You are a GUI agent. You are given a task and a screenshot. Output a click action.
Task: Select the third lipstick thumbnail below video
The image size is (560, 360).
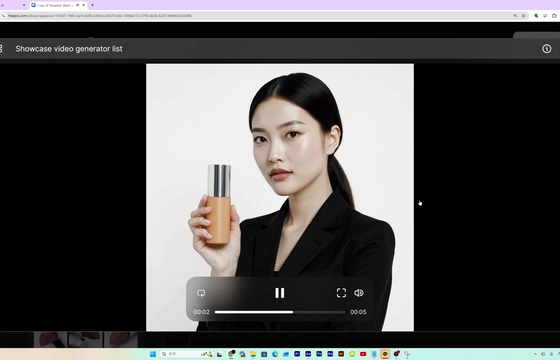coord(121,339)
